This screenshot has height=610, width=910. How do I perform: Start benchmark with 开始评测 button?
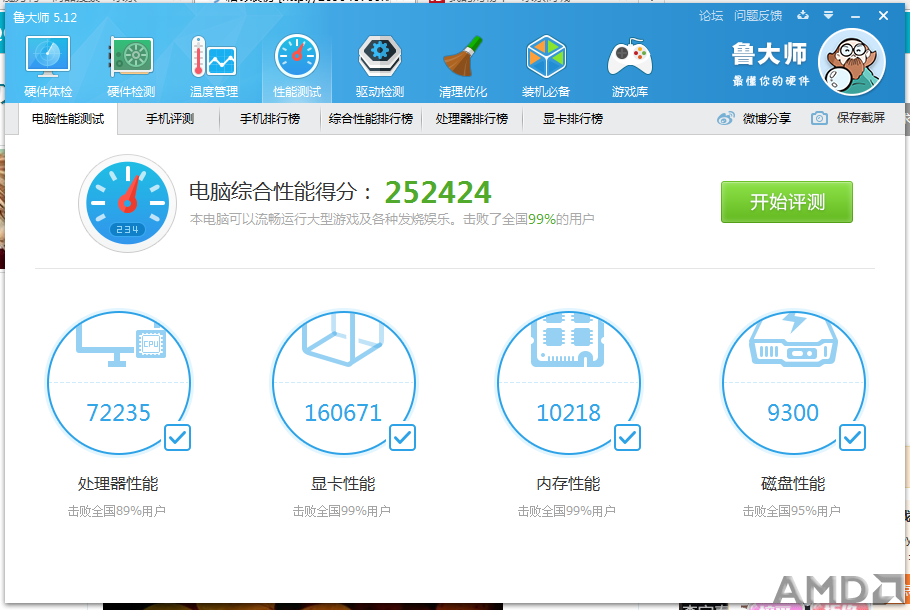point(787,202)
